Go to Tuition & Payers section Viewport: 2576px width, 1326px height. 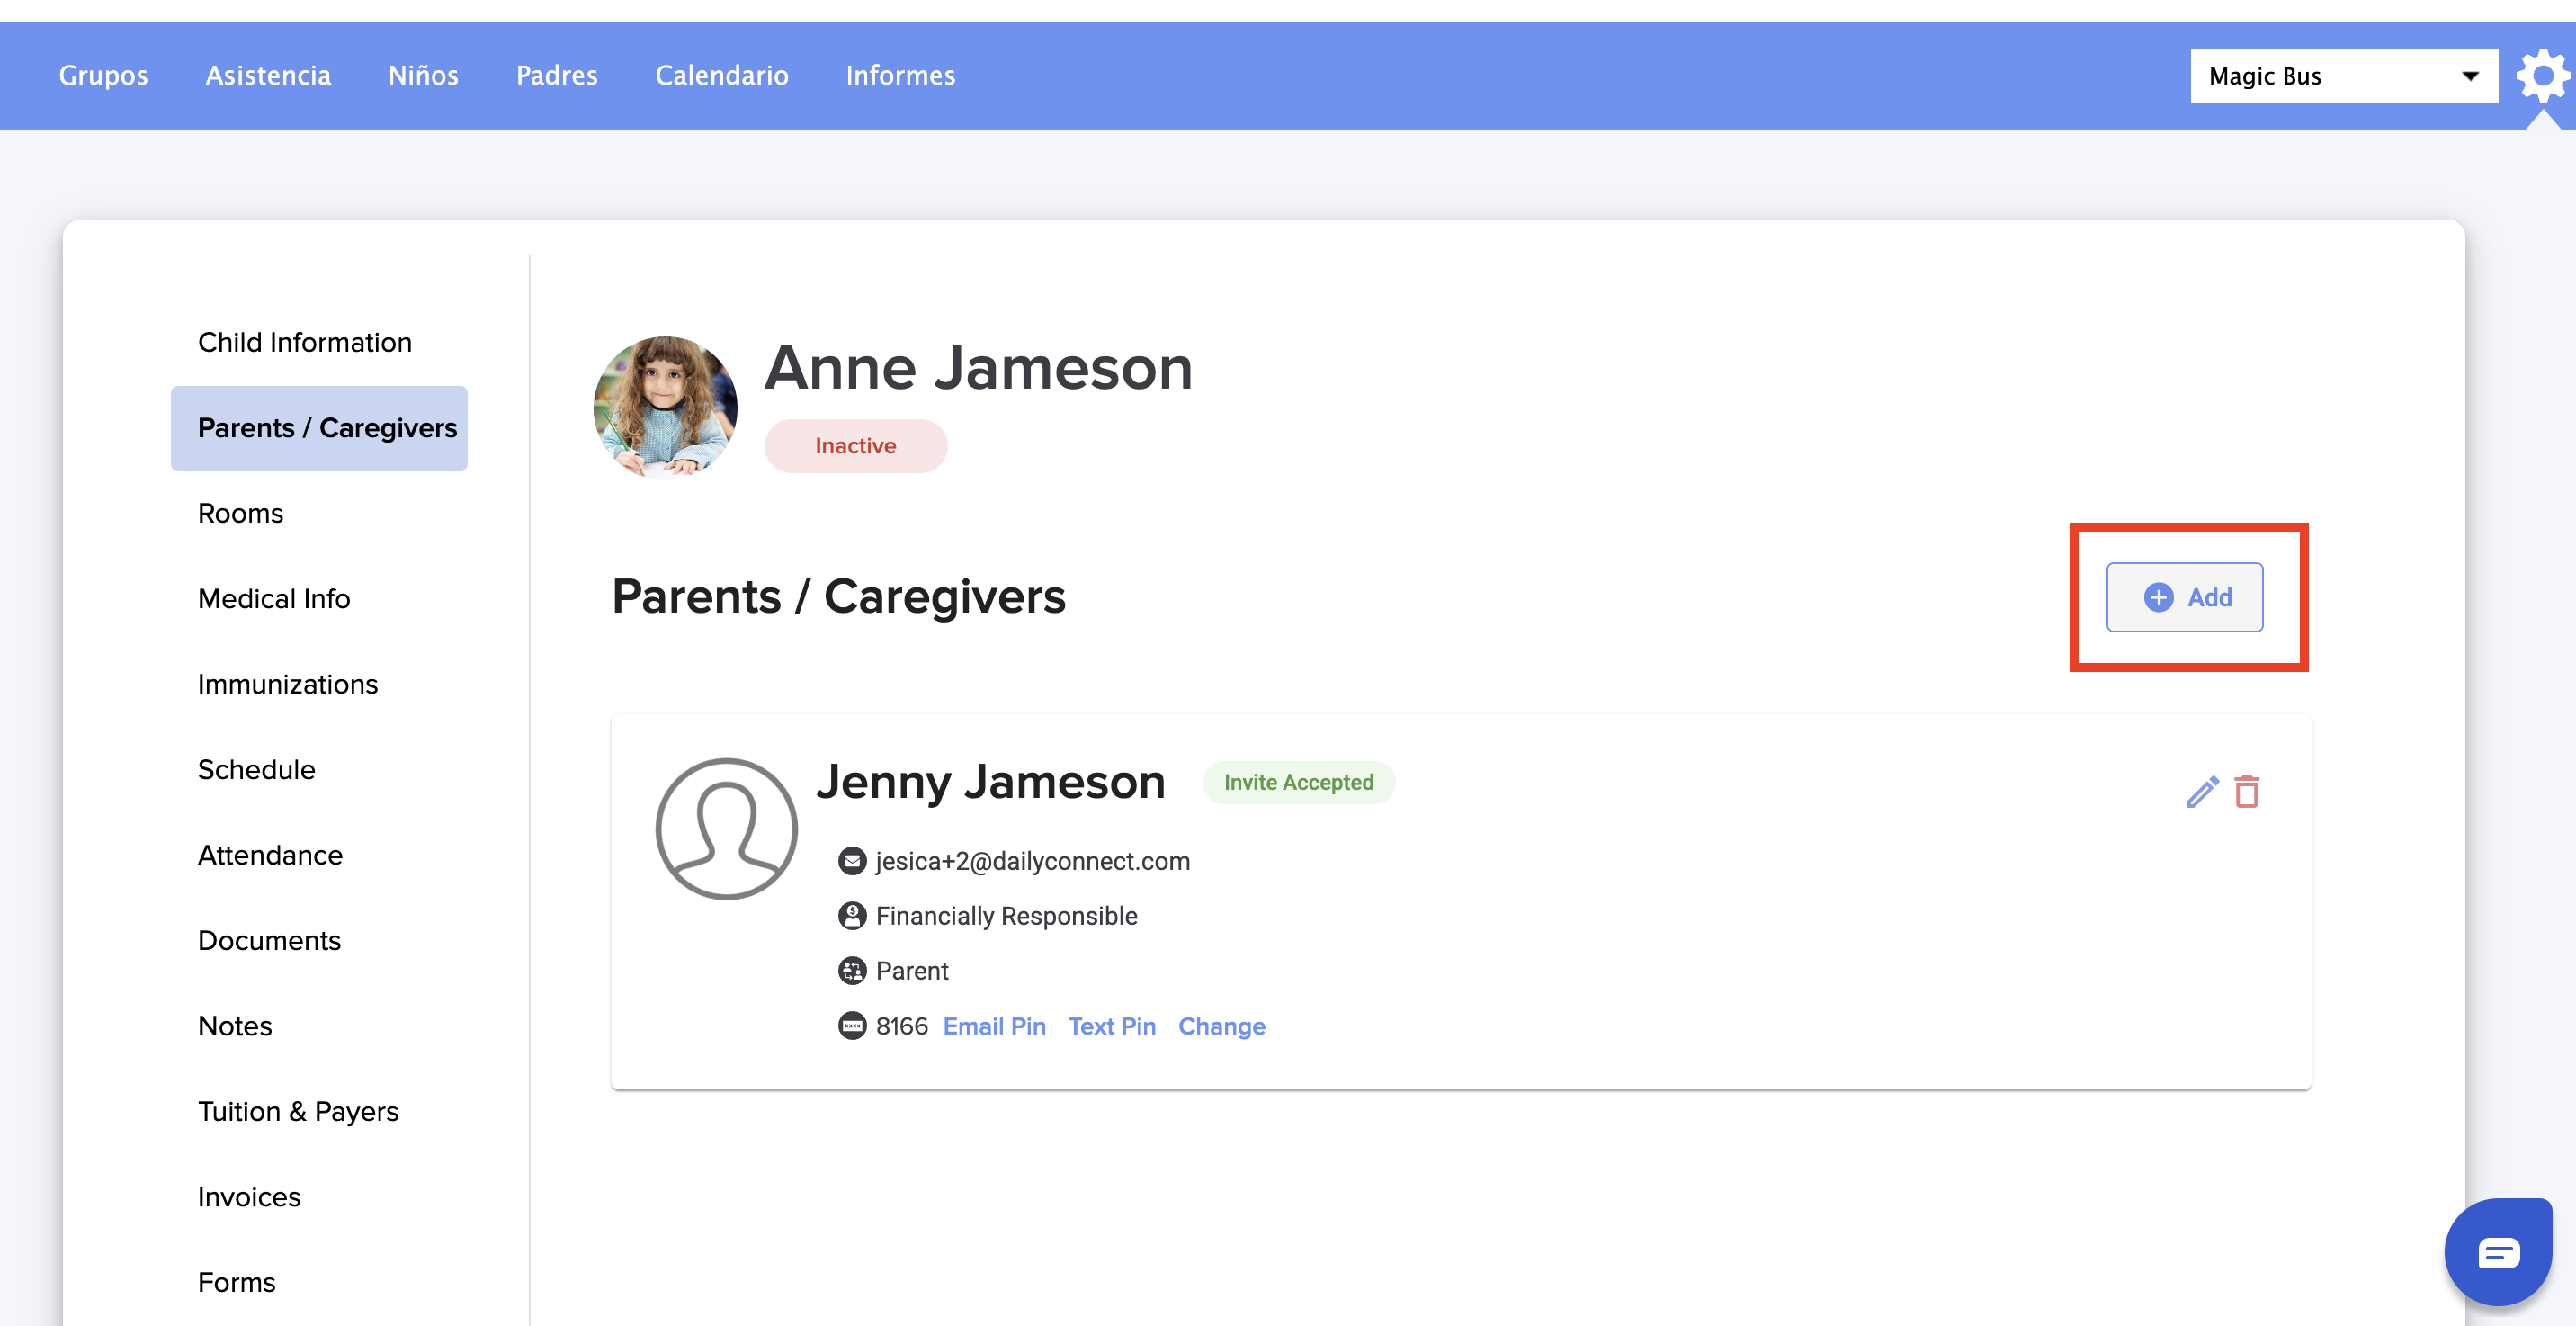pyautogui.click(x=298, y=1111)
